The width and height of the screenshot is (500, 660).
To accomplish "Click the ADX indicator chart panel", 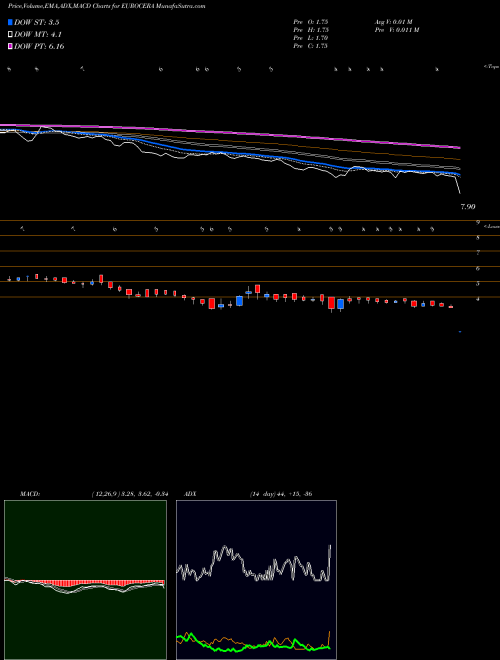I will (x=257, y=580).
